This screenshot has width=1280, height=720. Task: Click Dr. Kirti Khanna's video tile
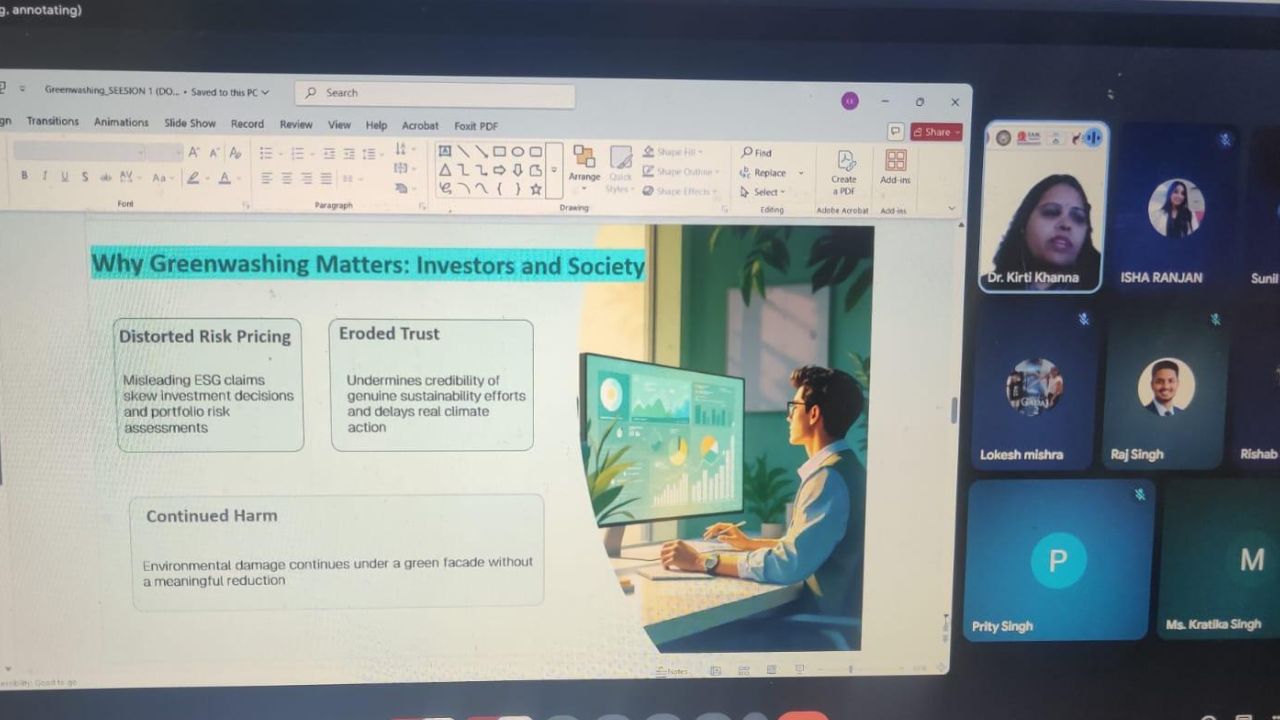[x=1042, y=208]
